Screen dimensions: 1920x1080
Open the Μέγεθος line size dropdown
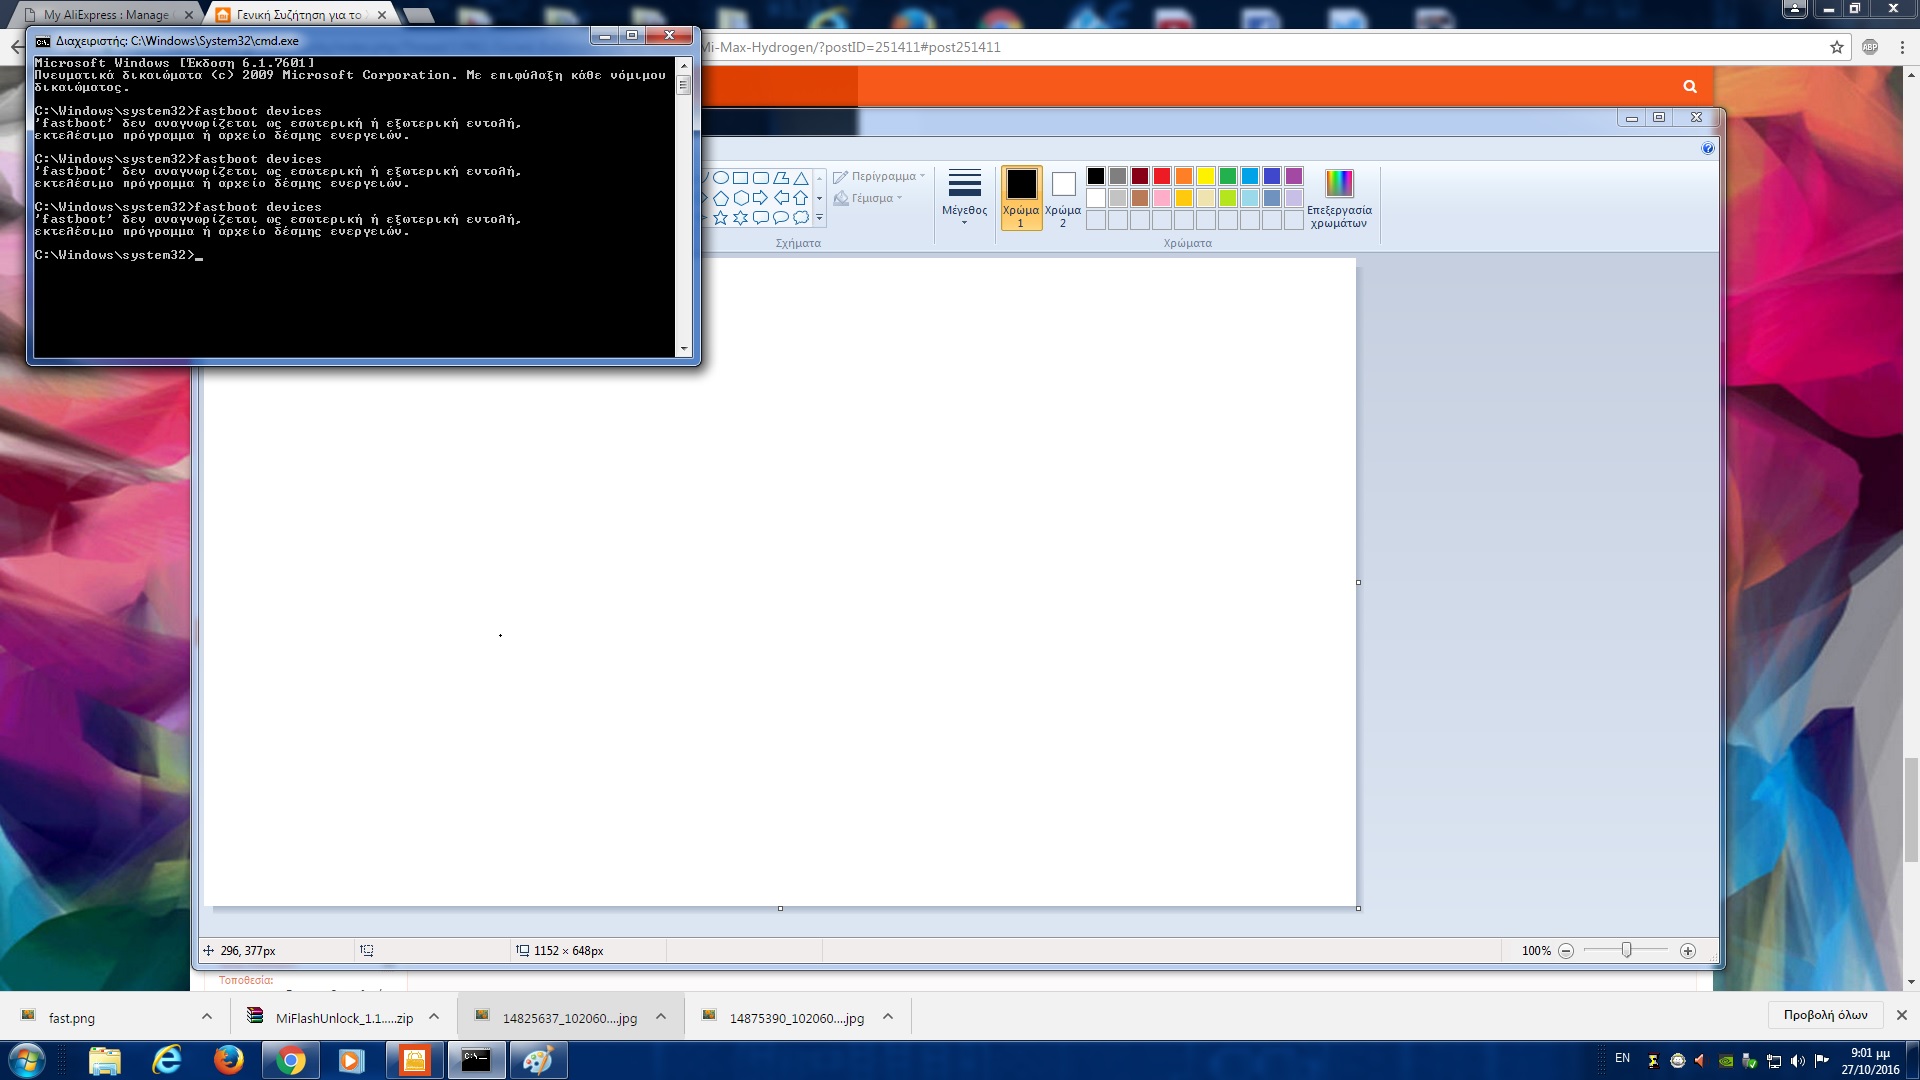pyautogui.click(x=964, y=196)
